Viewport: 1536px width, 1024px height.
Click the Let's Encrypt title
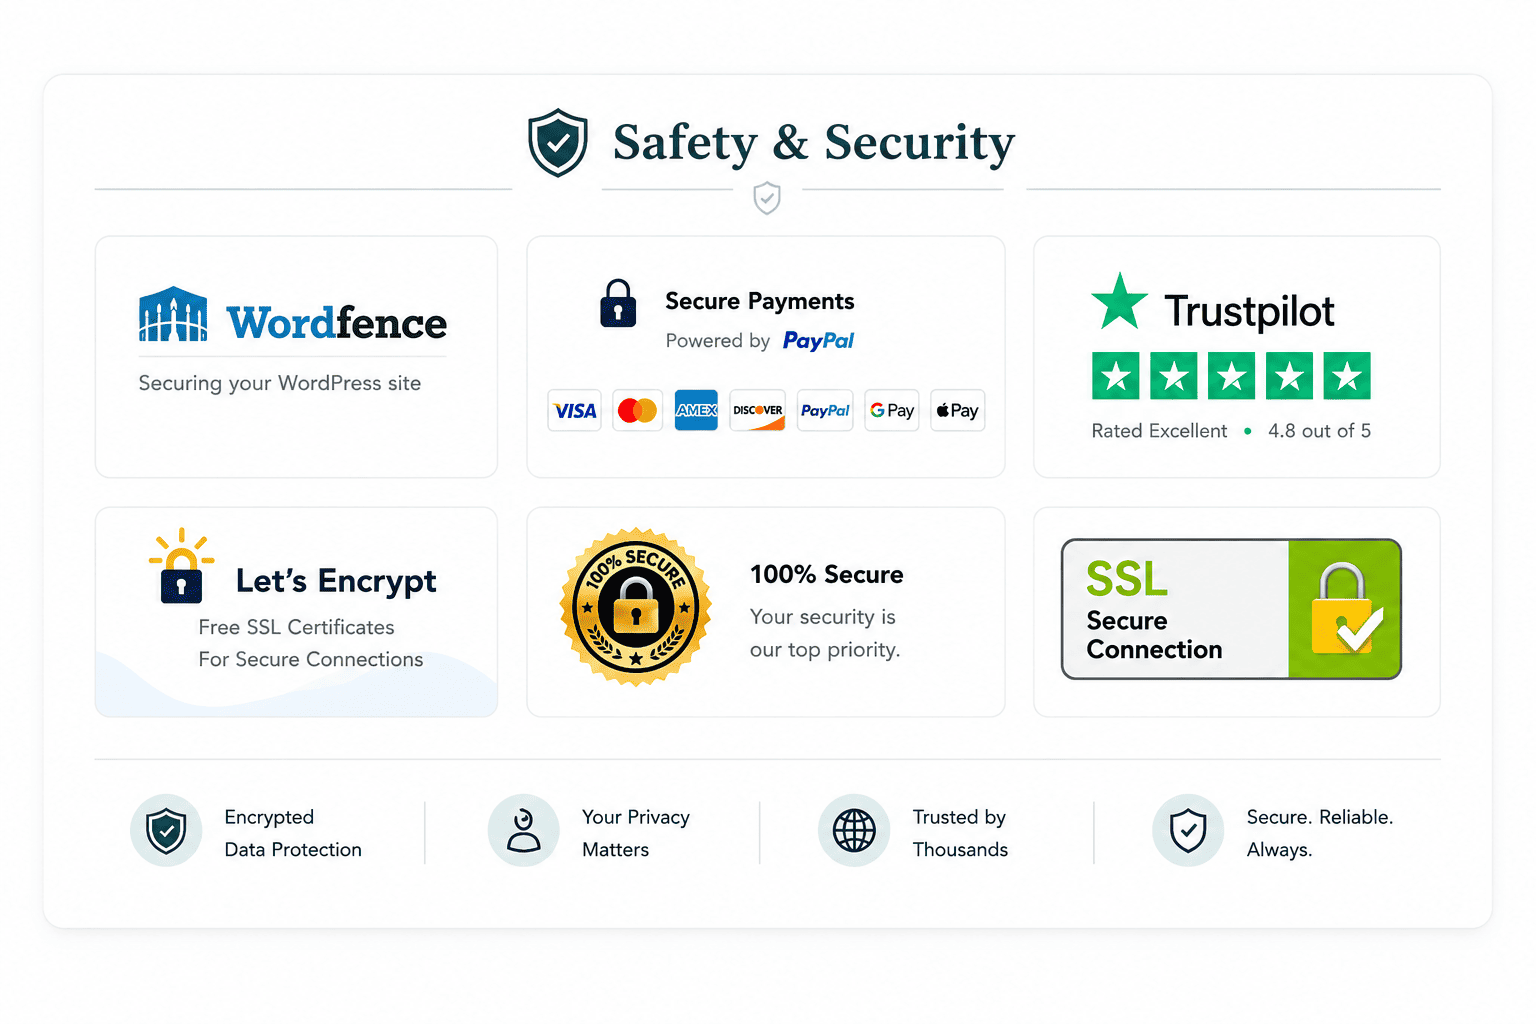pyautogui.click(x=336, y=581)
